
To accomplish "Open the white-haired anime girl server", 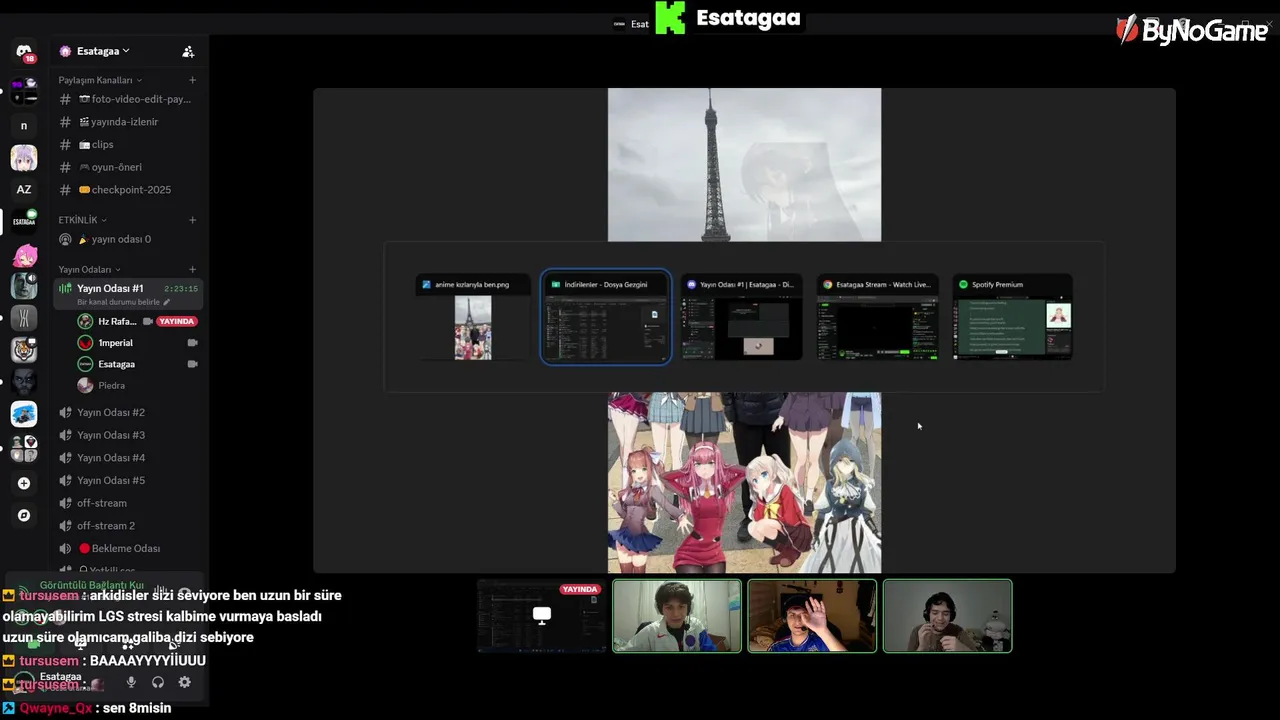I will [24, 158].
